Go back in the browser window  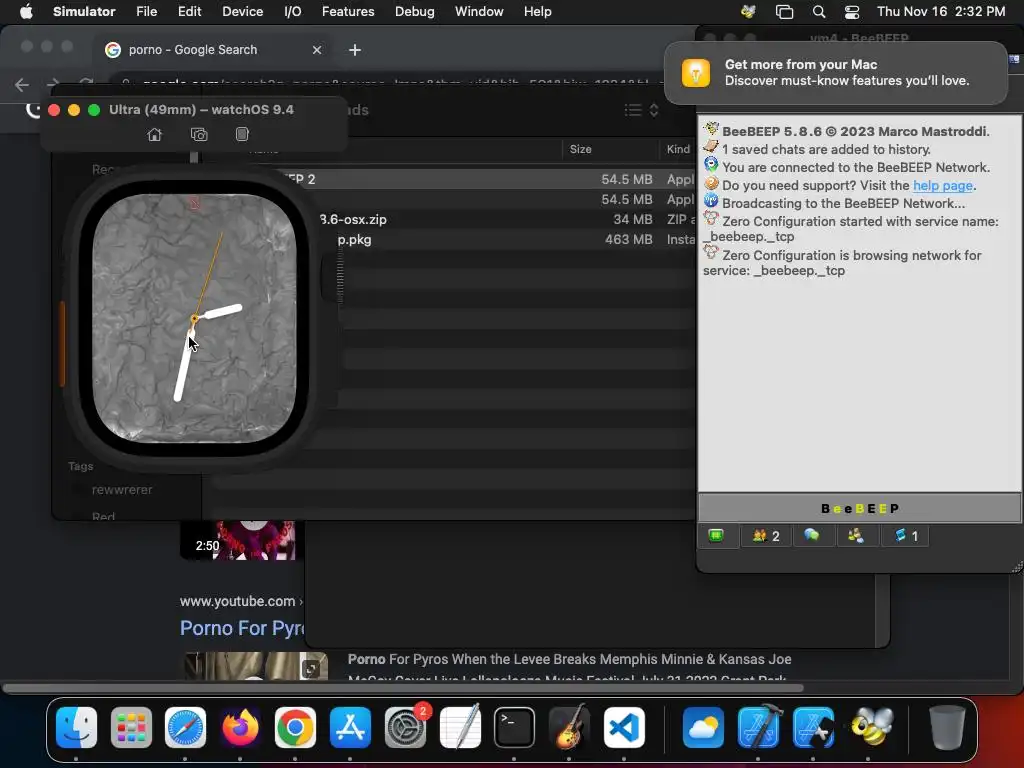[x=22, y=84]
